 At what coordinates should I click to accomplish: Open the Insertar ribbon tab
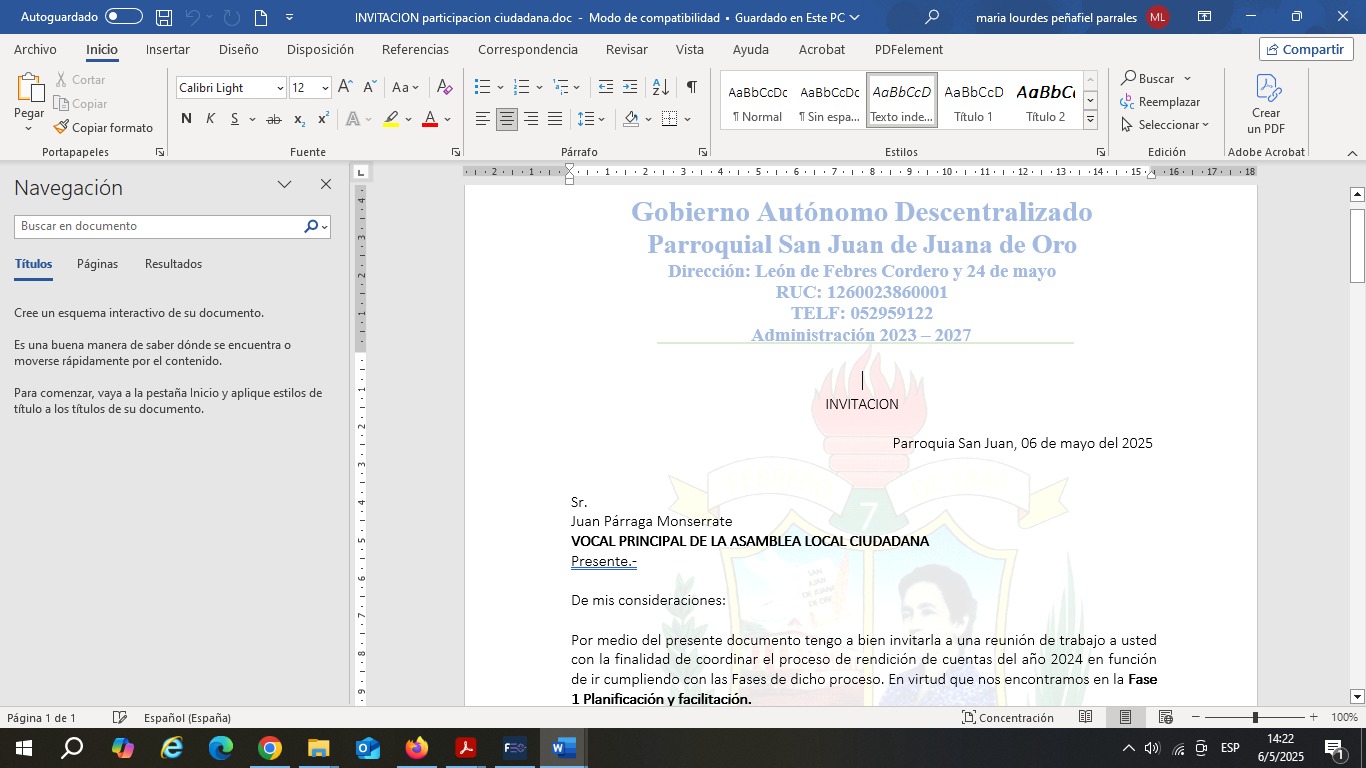tap(167, 50)
